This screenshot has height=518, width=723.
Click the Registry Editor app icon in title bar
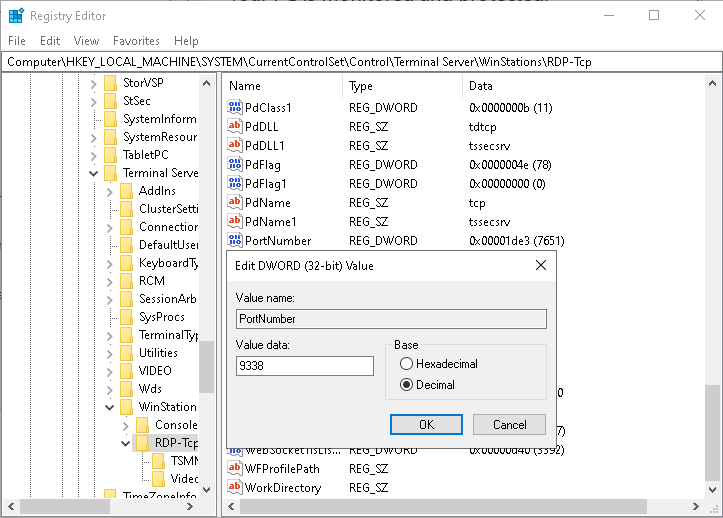click(x=17, y=16)
